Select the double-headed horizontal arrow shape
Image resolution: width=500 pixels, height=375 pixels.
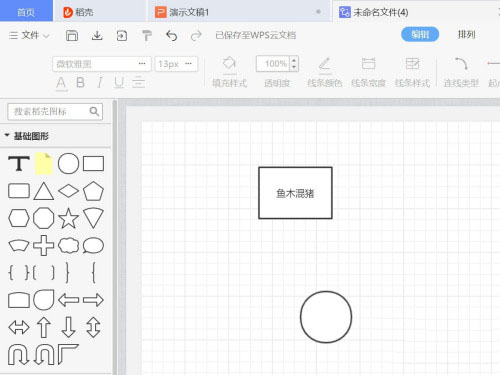point(19,327)
